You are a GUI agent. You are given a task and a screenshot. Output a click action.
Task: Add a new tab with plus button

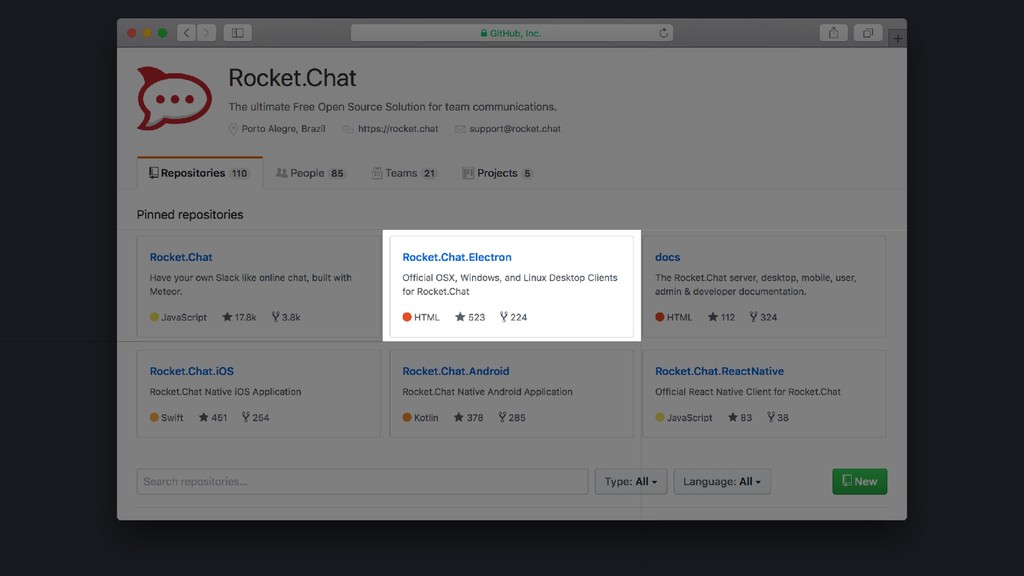898,39
